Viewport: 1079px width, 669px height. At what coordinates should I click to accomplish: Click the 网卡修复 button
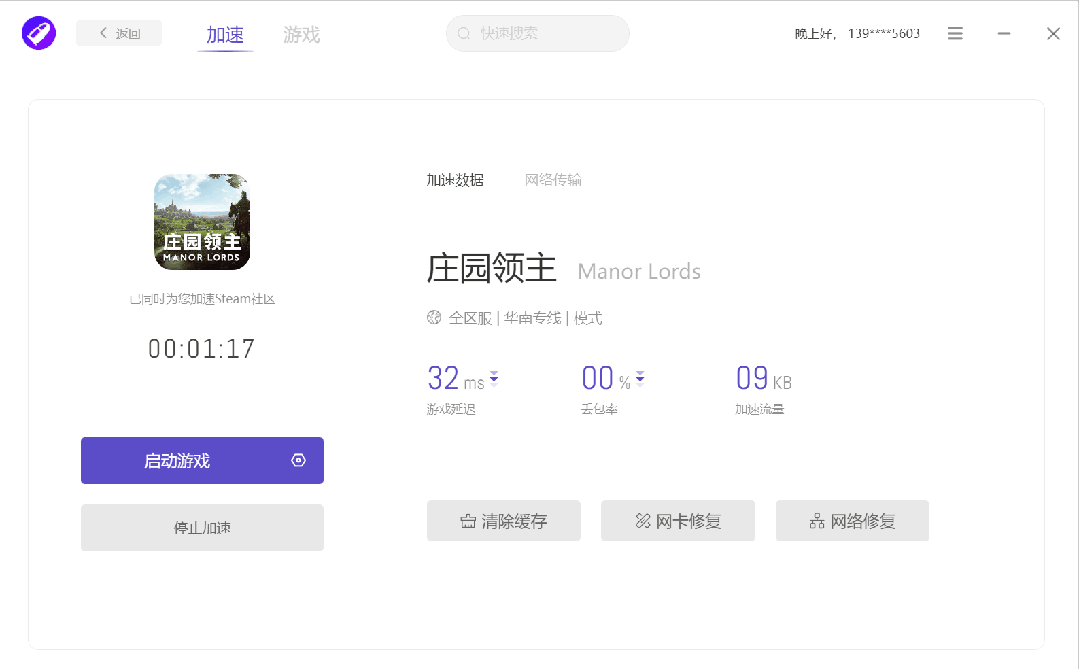point(677,521)
